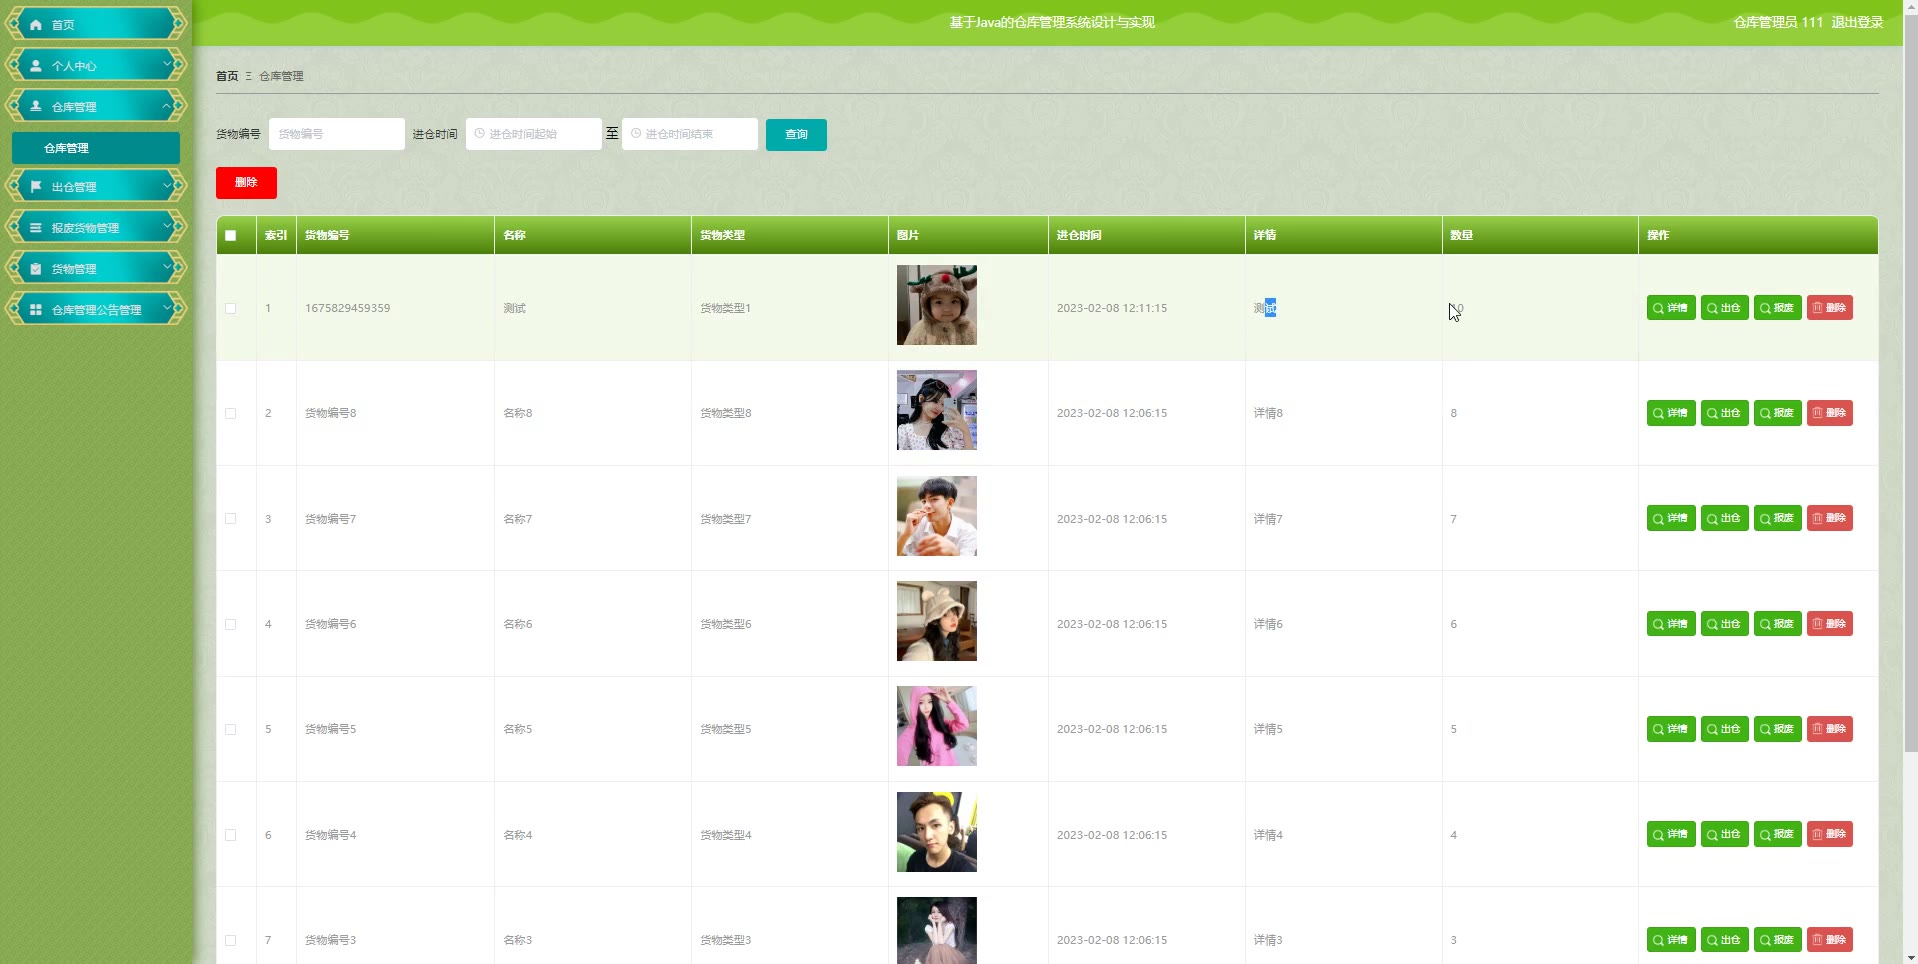1918x964 pixels.
Task: Toggle the select-all checkbox in table header
Action: click(231, 236)
